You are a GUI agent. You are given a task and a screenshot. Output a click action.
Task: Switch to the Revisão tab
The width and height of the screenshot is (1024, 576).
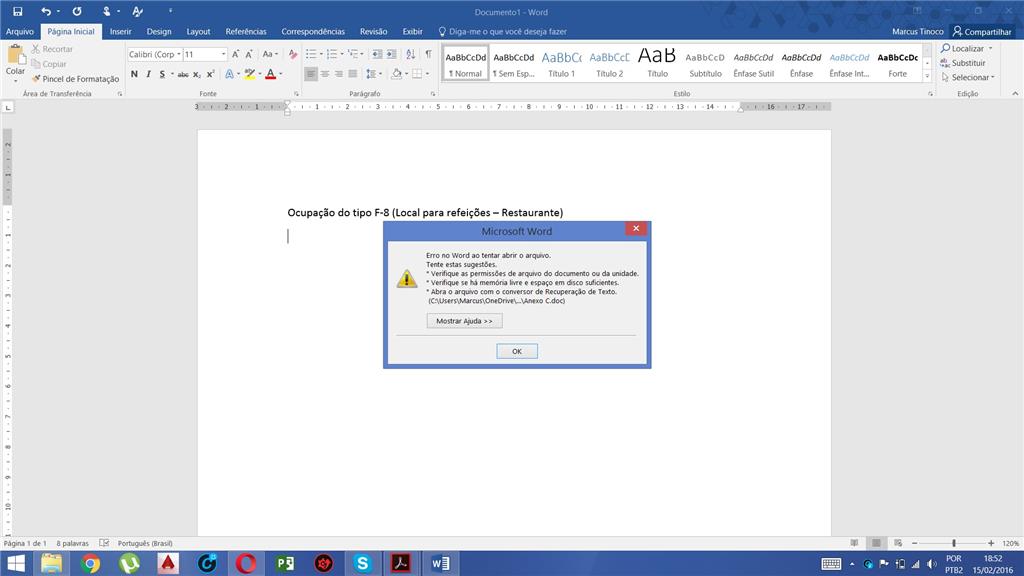coord(374,31)
